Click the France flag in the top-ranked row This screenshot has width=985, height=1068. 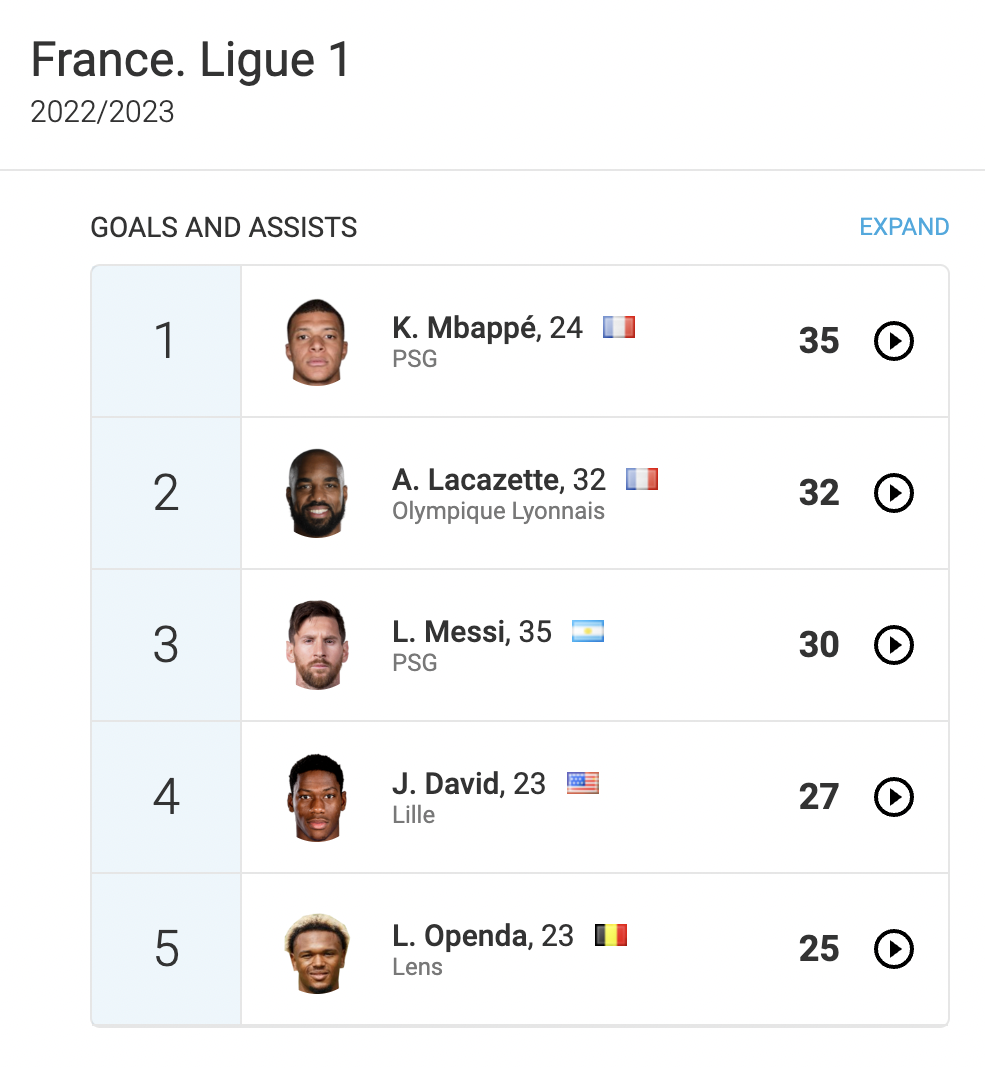(x=619, y=327)
